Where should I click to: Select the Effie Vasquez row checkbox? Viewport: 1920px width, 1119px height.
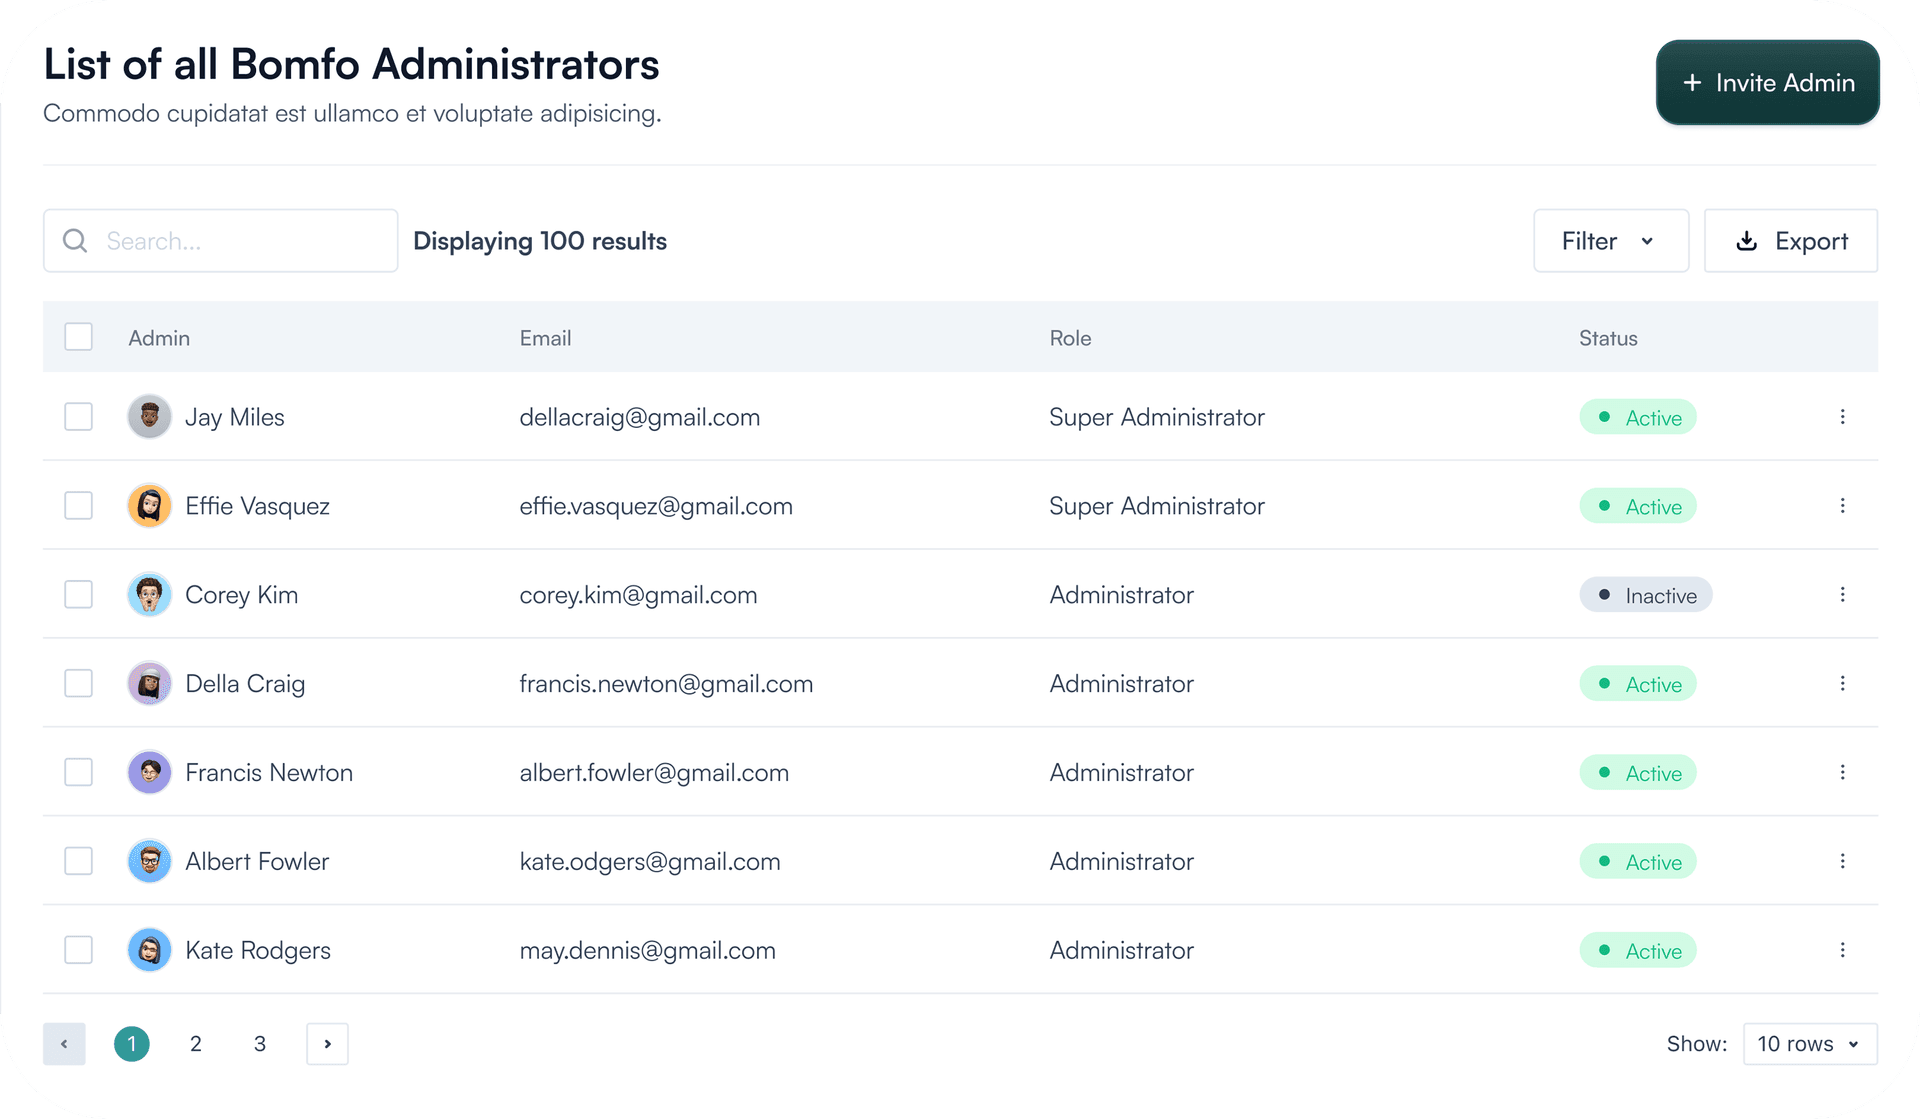coord(78,506)
